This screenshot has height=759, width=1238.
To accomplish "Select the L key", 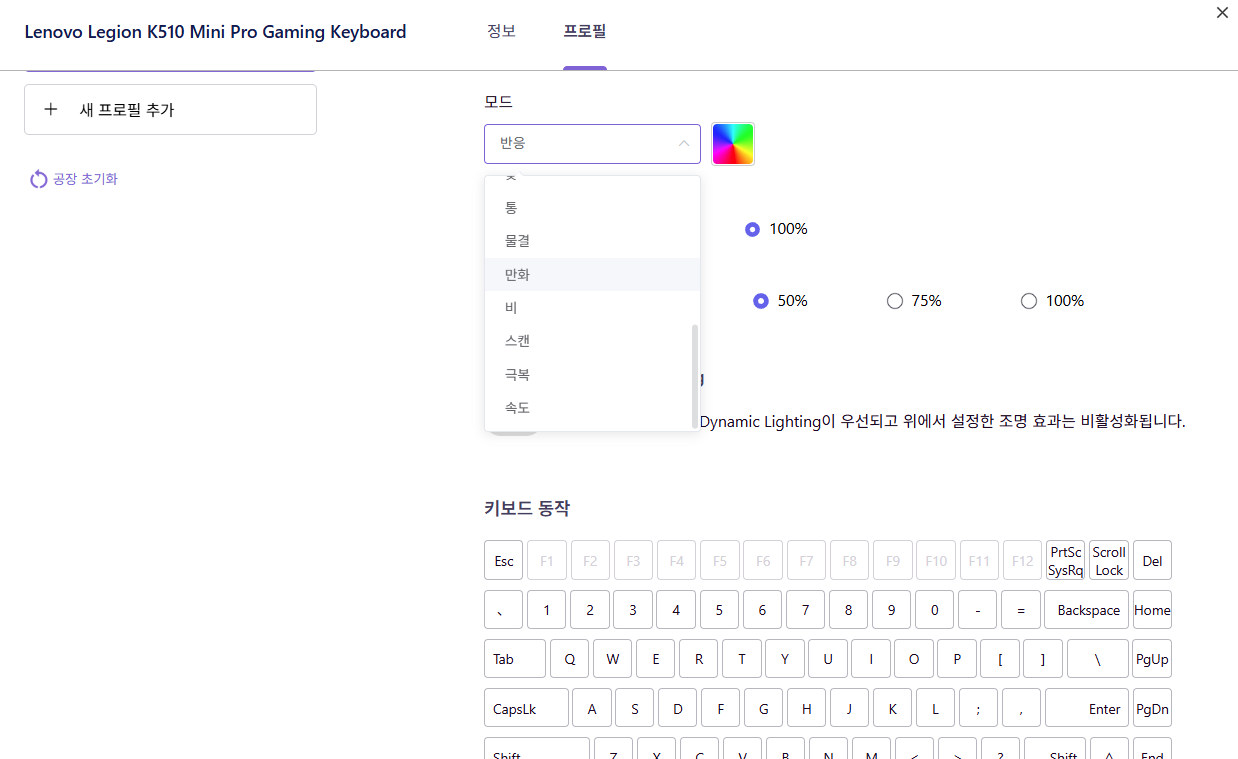I will click(x=936, y=708).
